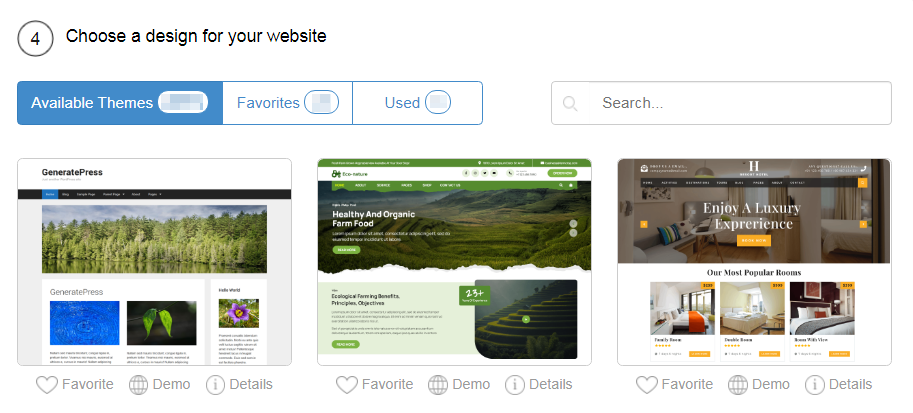Viewport: 913px width, 413px height.
Task: Click the globe Demo icon under GeneratePress
Action: point(138,384)
